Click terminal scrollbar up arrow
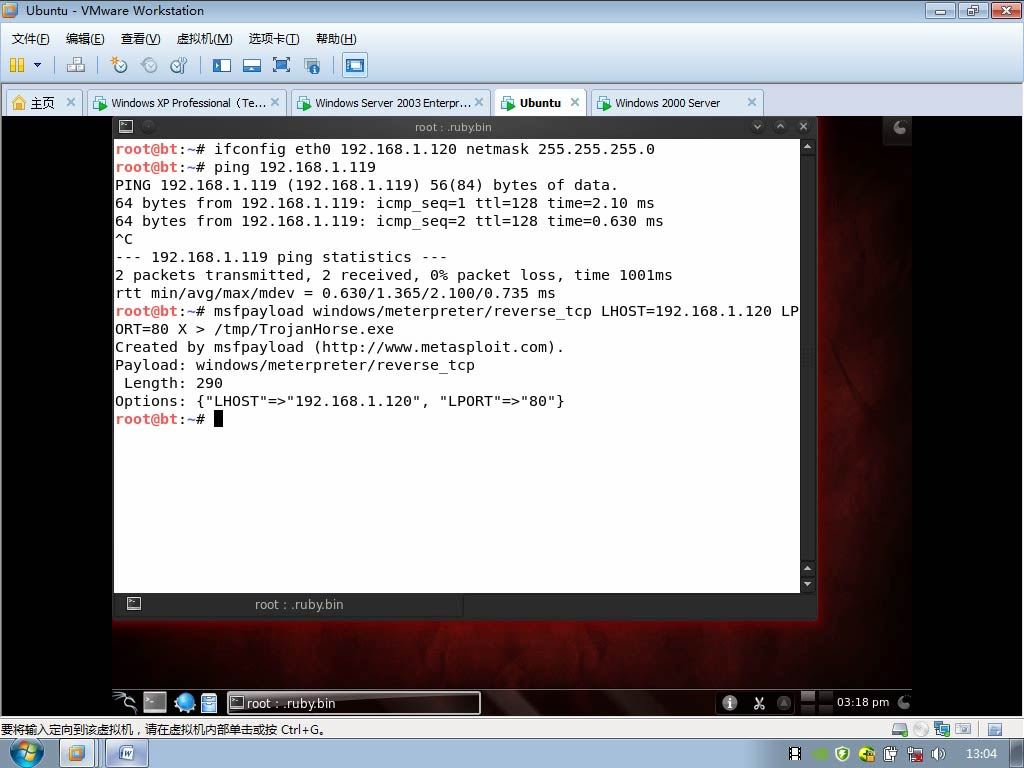This screenshot has width=1024, height=768. point(808,147)
